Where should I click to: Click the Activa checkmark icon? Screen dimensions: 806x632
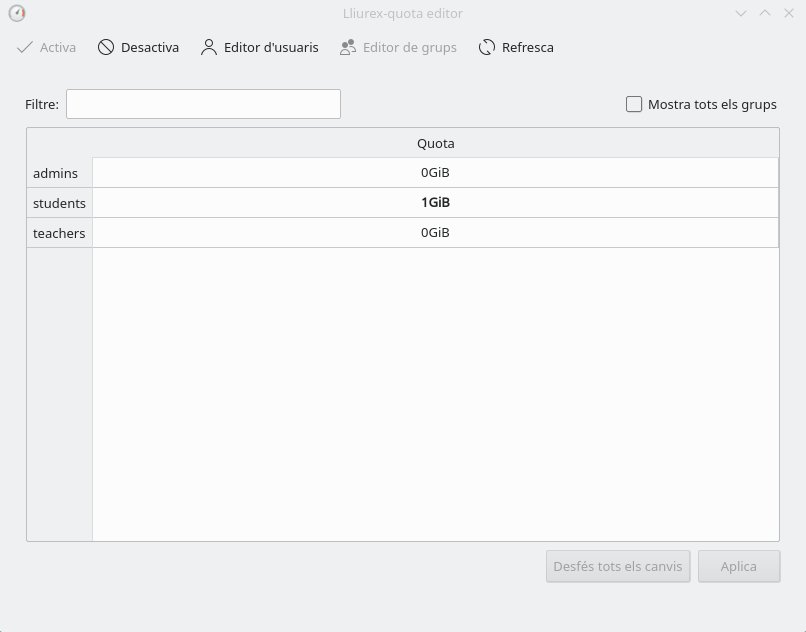click(x=25, y=47)
